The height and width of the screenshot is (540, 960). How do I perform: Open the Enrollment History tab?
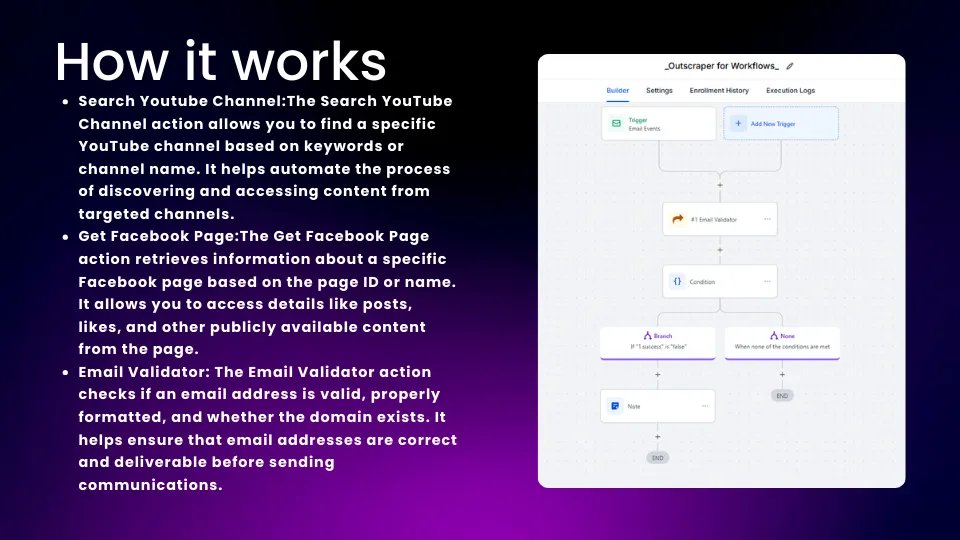pos(719,91)
